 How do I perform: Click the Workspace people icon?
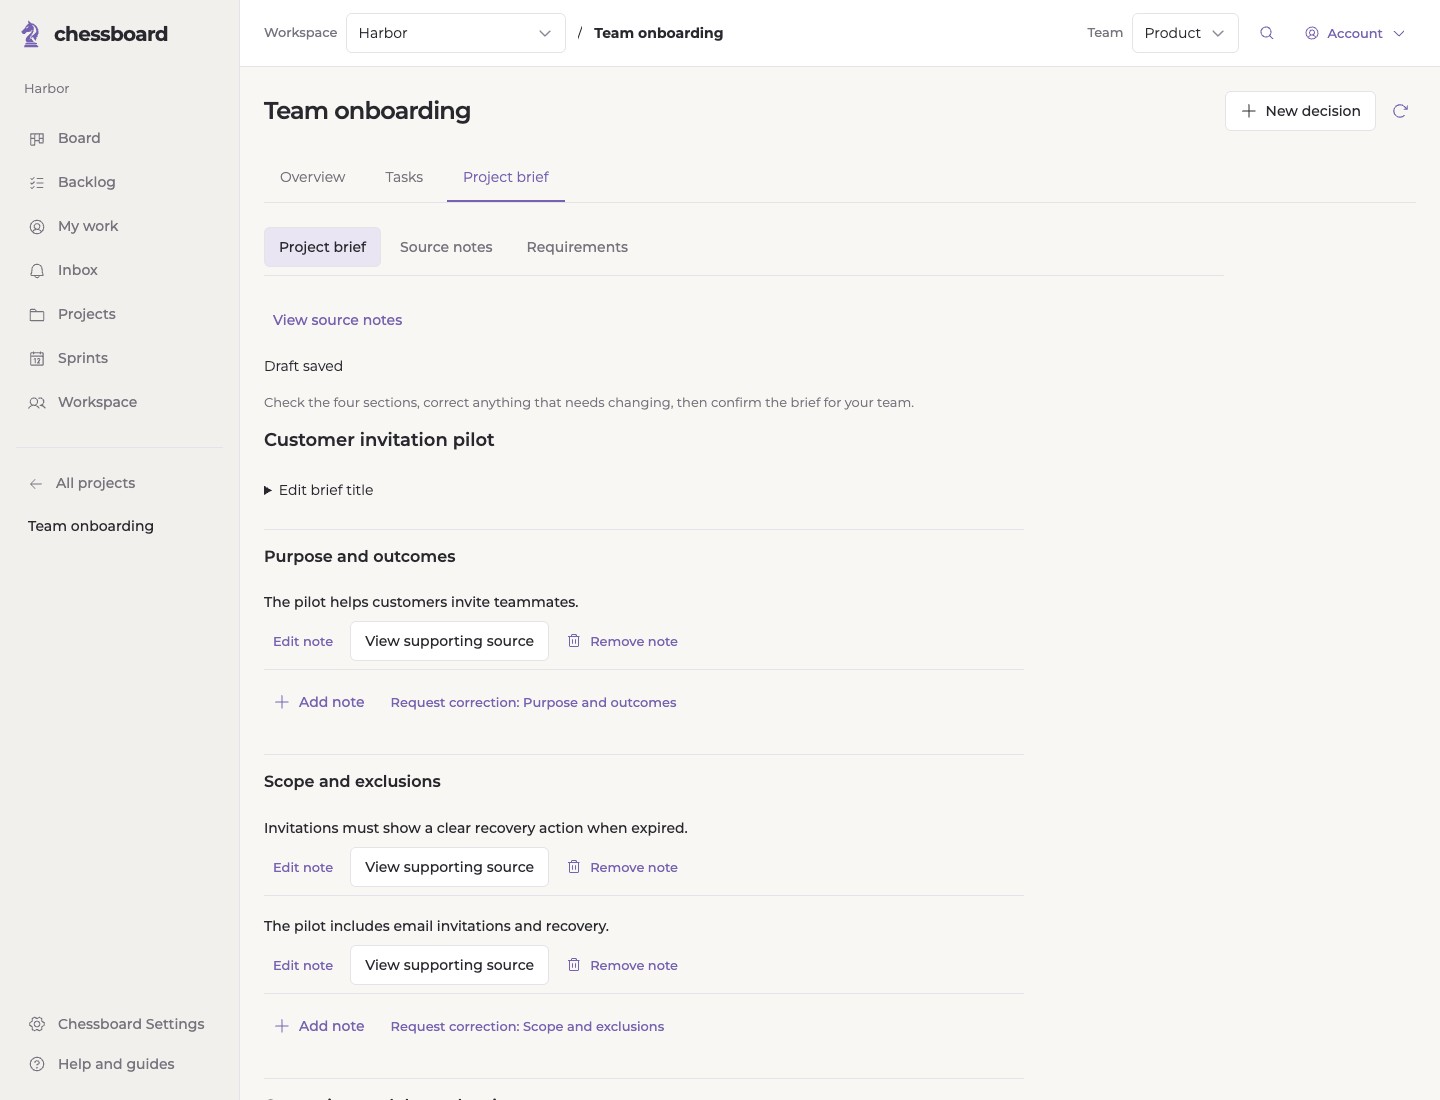(37, 403)
